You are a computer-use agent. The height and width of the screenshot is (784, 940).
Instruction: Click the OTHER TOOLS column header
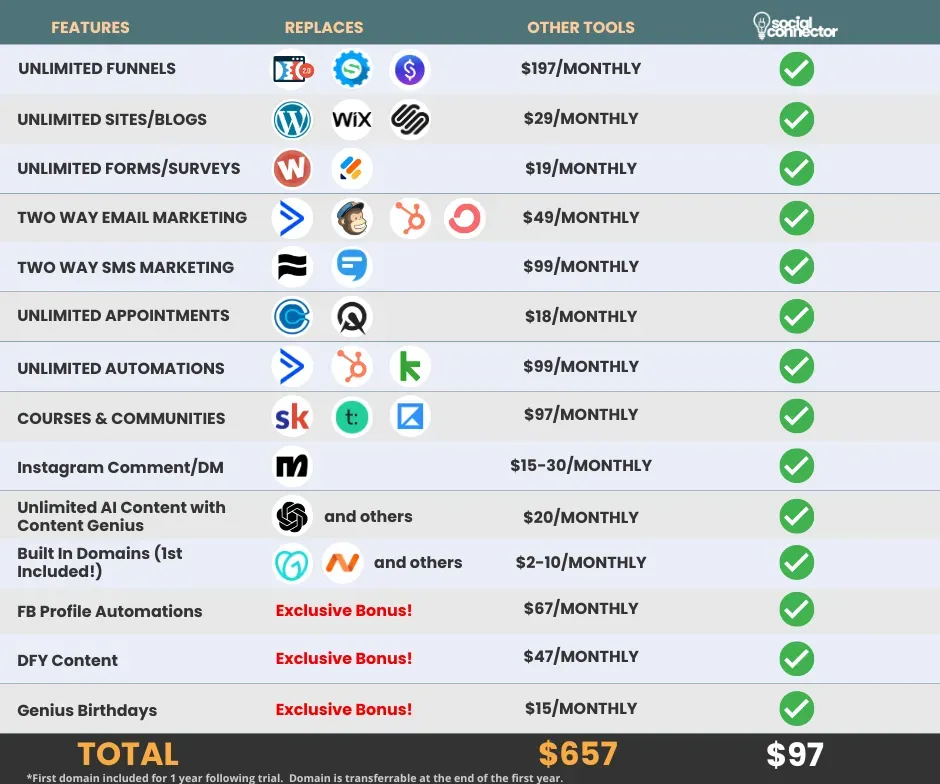(x=581, y=28)
